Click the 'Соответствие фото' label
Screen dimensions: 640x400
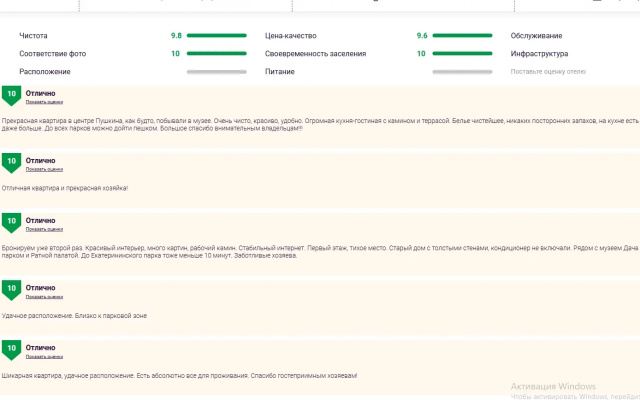[53, 53]
